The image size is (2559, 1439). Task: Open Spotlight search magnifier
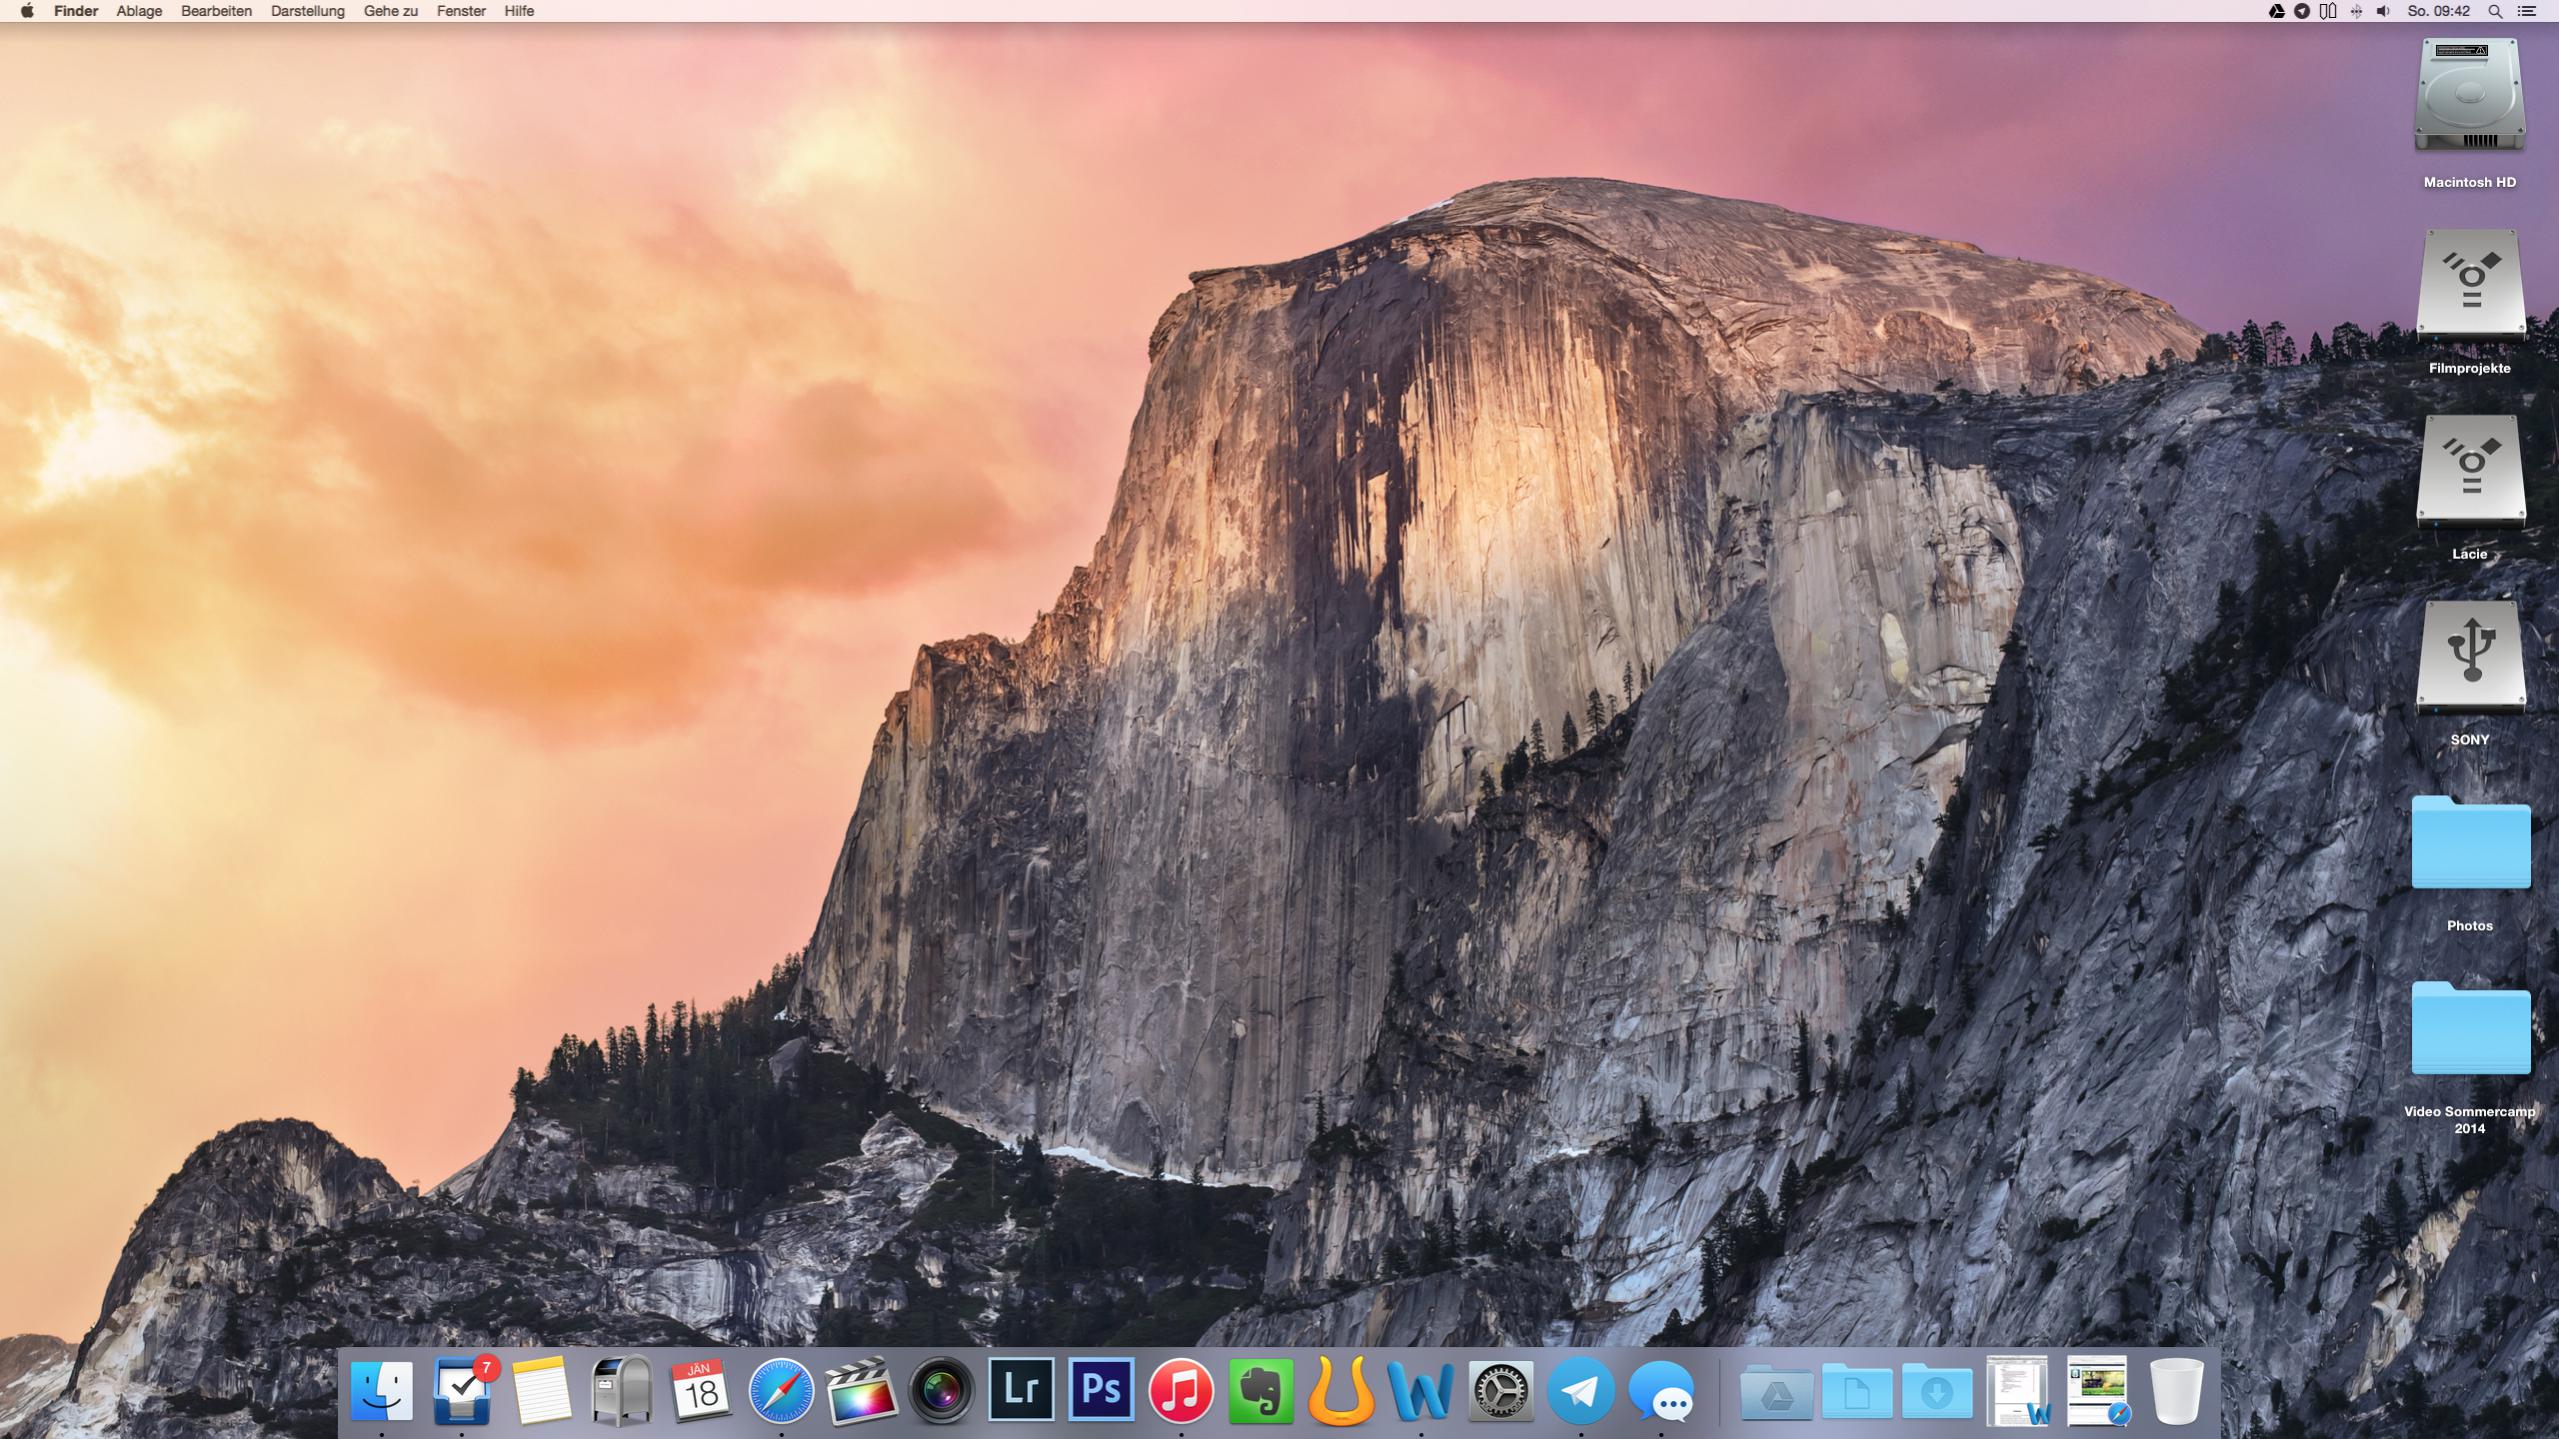tap(2495, 11)
